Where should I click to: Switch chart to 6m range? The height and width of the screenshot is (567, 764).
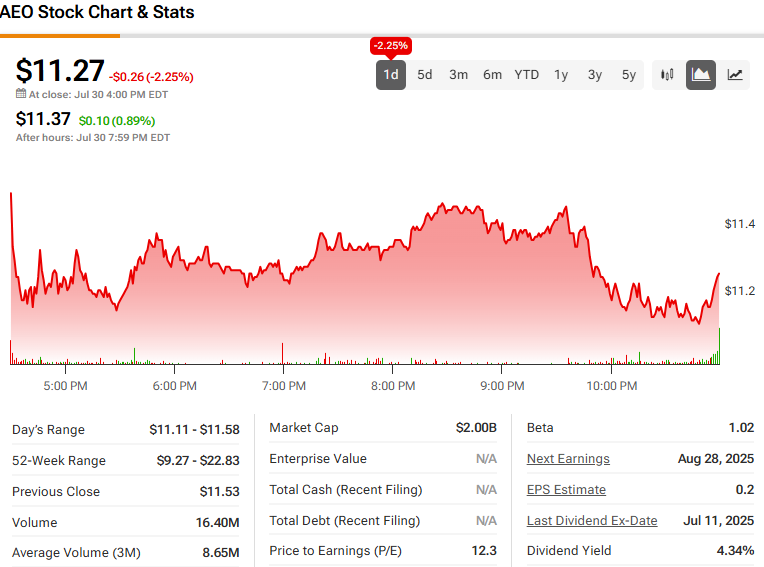pyautogui.click(x=493, y=75)
